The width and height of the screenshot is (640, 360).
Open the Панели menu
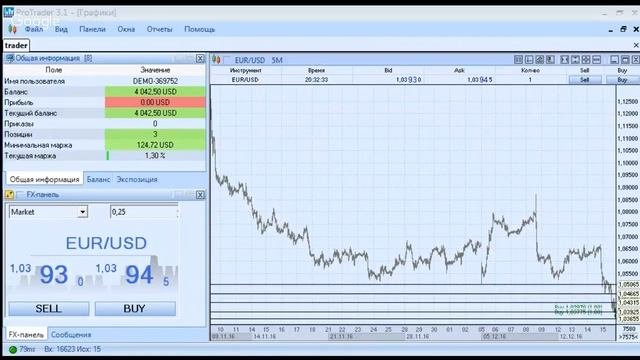(92, 29)
